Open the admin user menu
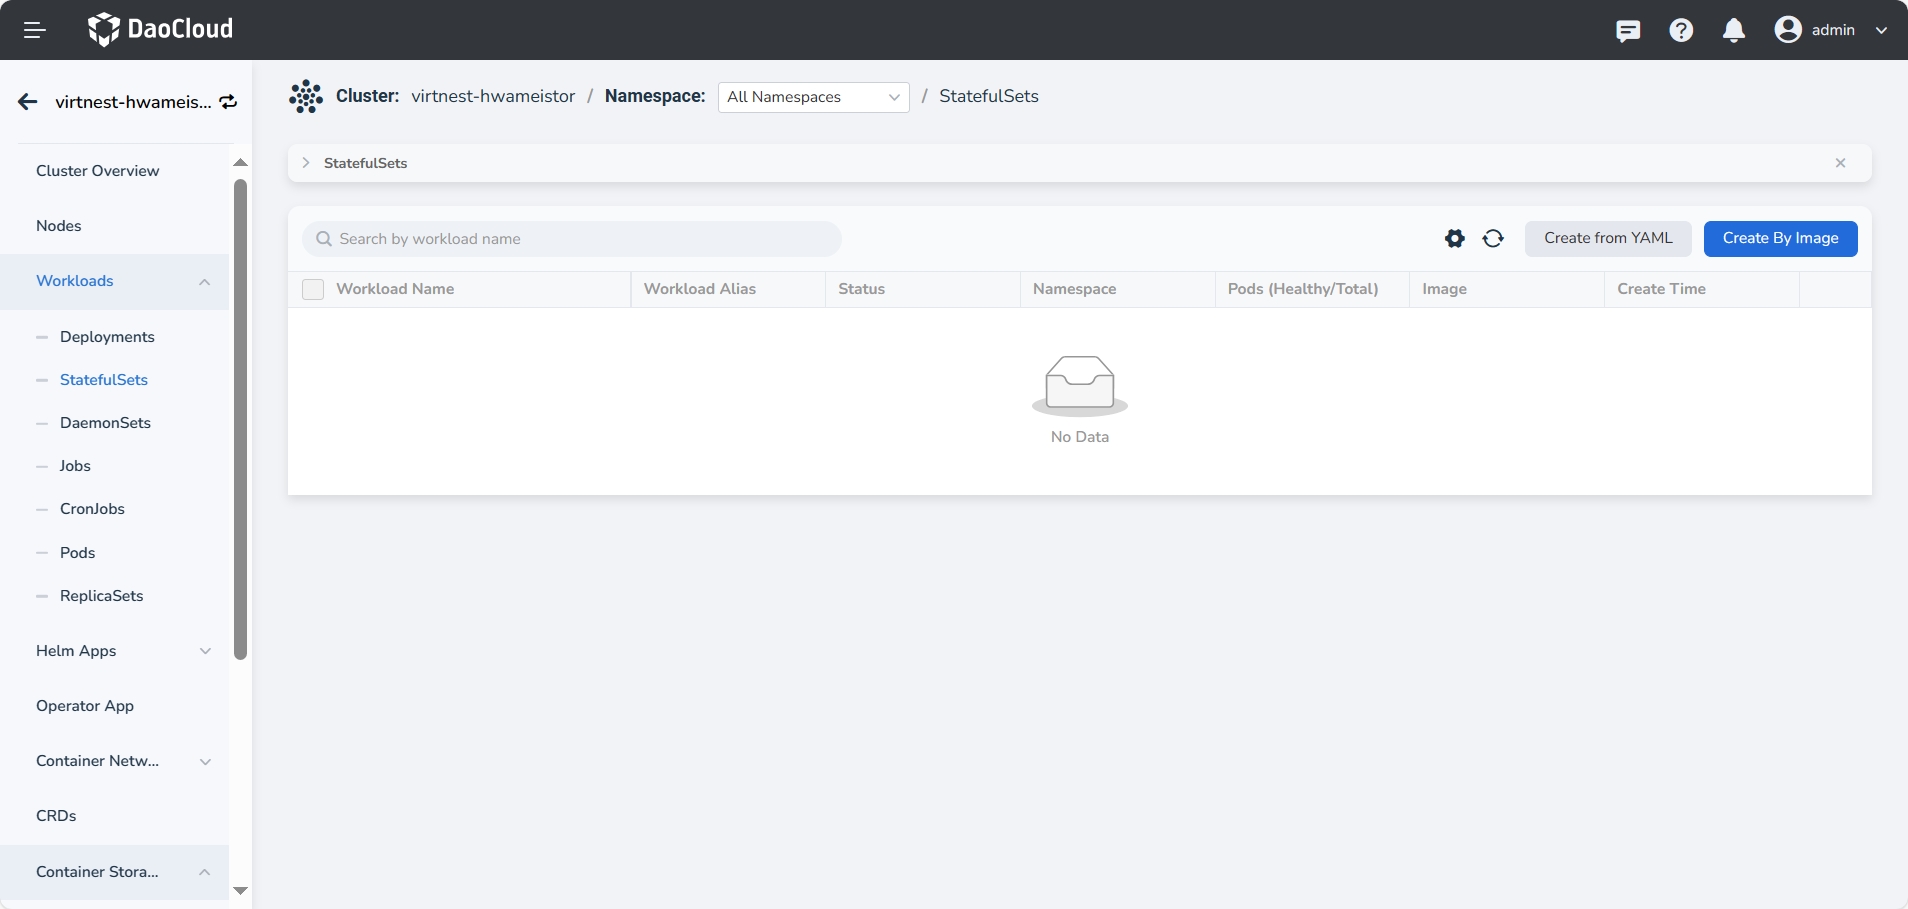Screen dimensions: 1908x909 pyautogui.click(x=1831, y=30)
